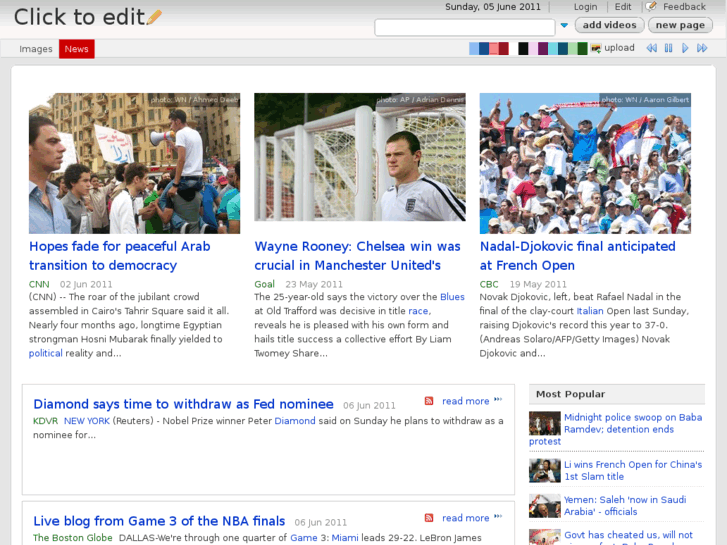The height and width of the screenshot is (545, 727).
Task: Open 'Li wins French Open' popular story
Action: [633, 470]
